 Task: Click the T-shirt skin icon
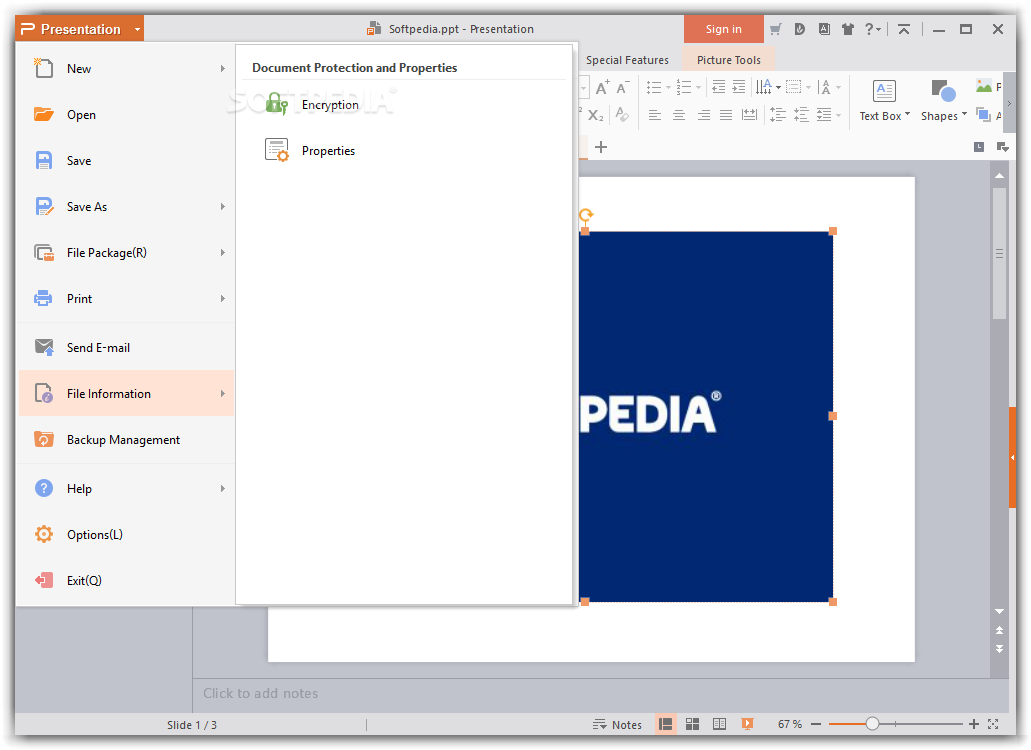tap(848, 29)
